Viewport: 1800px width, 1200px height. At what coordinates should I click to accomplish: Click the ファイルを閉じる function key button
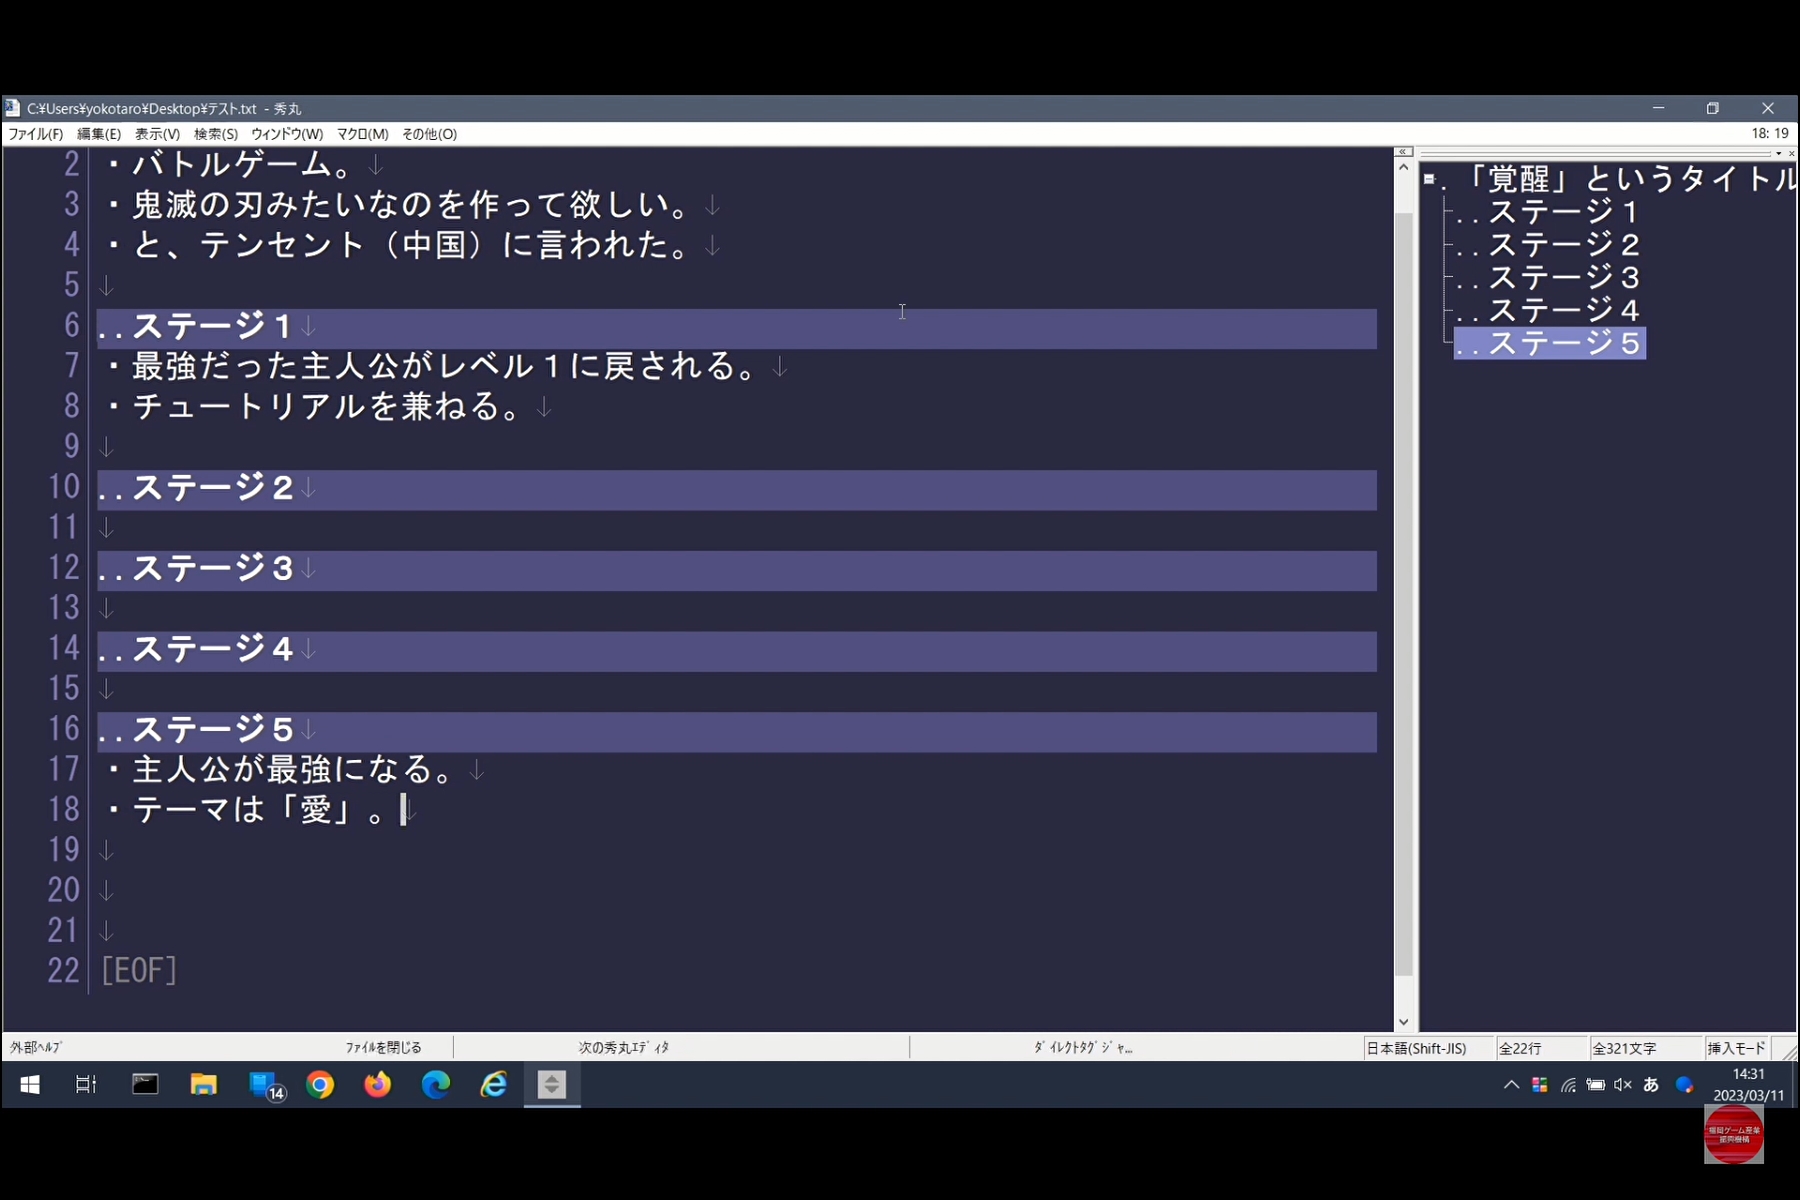(x=384, y=1048)
